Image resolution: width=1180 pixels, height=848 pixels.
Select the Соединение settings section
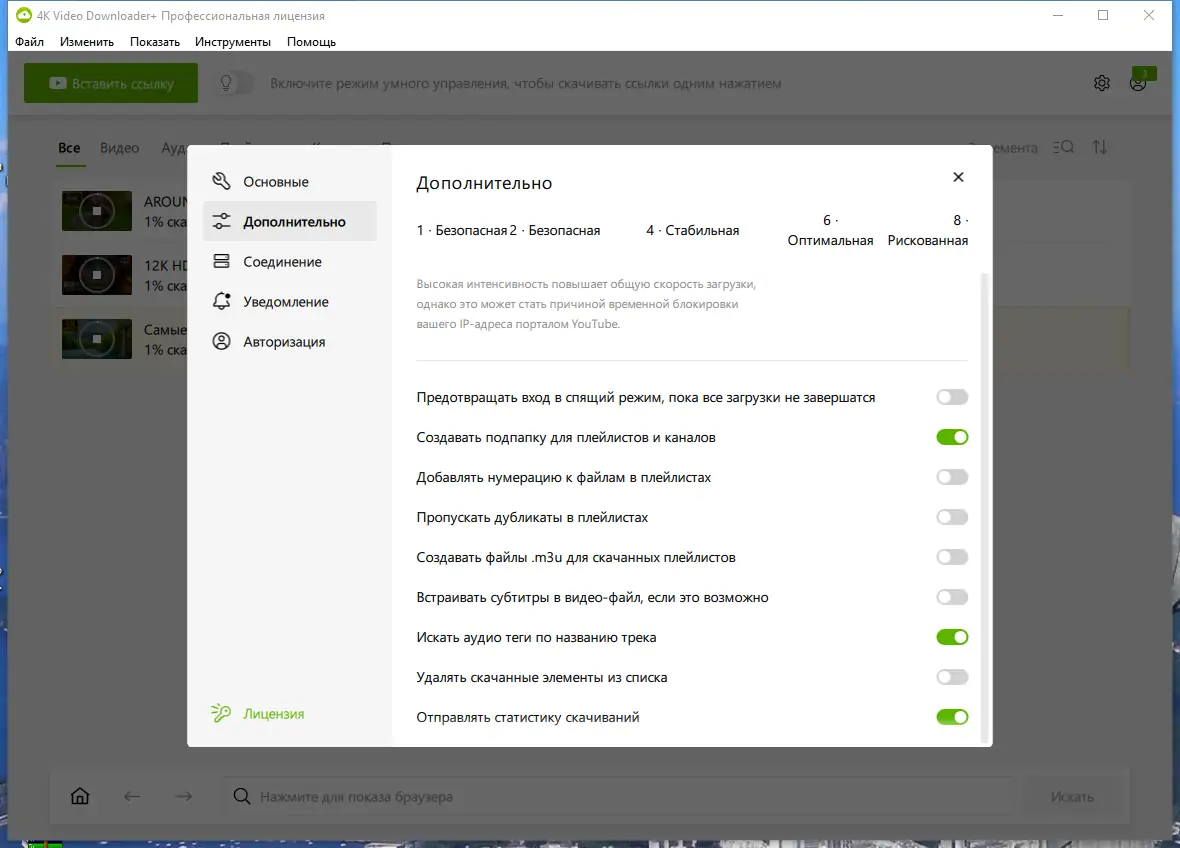[x=283, y=261]
